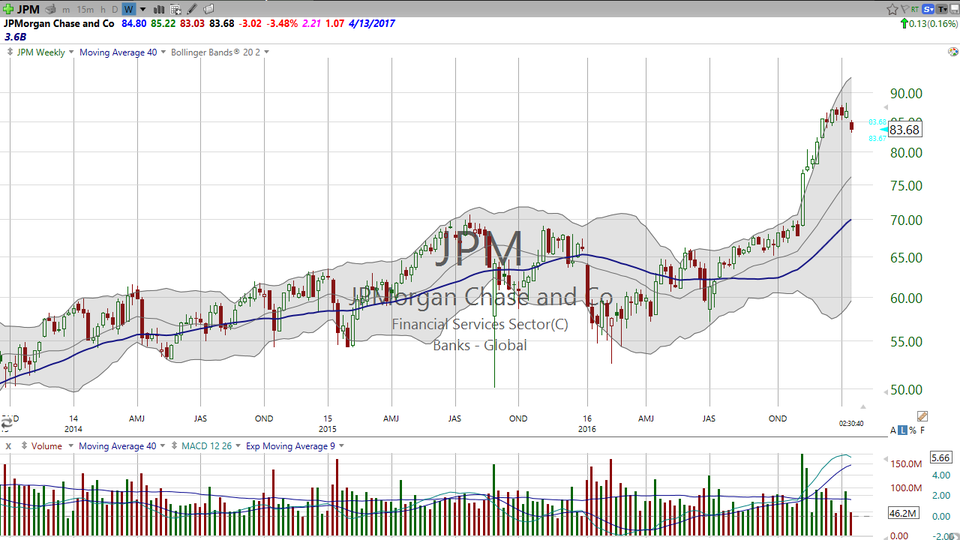
Task: Toggle the A arithmetic scale option
Action: (x=893, y=430)
